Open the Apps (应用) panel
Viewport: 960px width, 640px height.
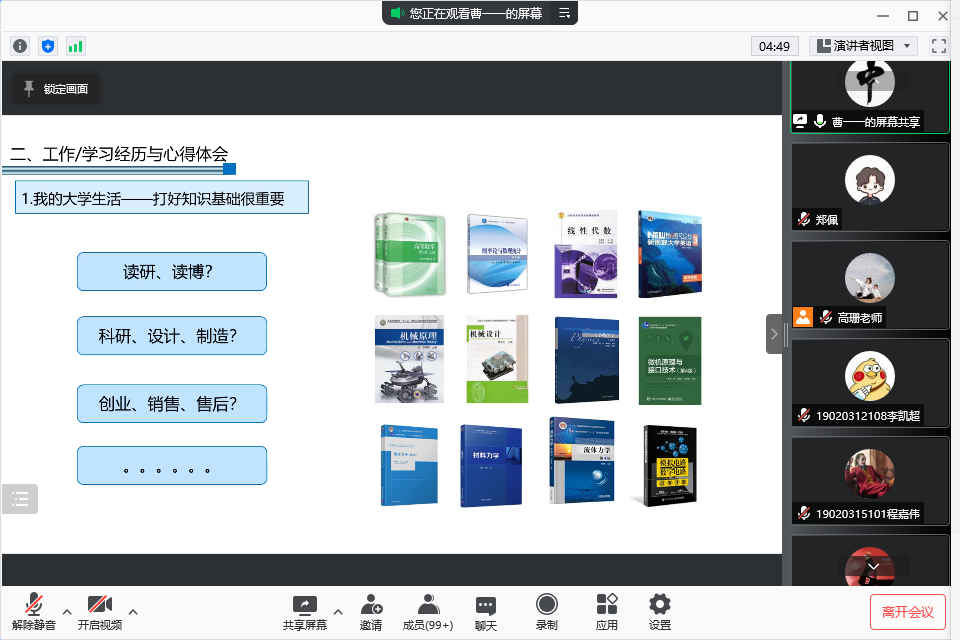pyautogui.click(x=606, y=611)
